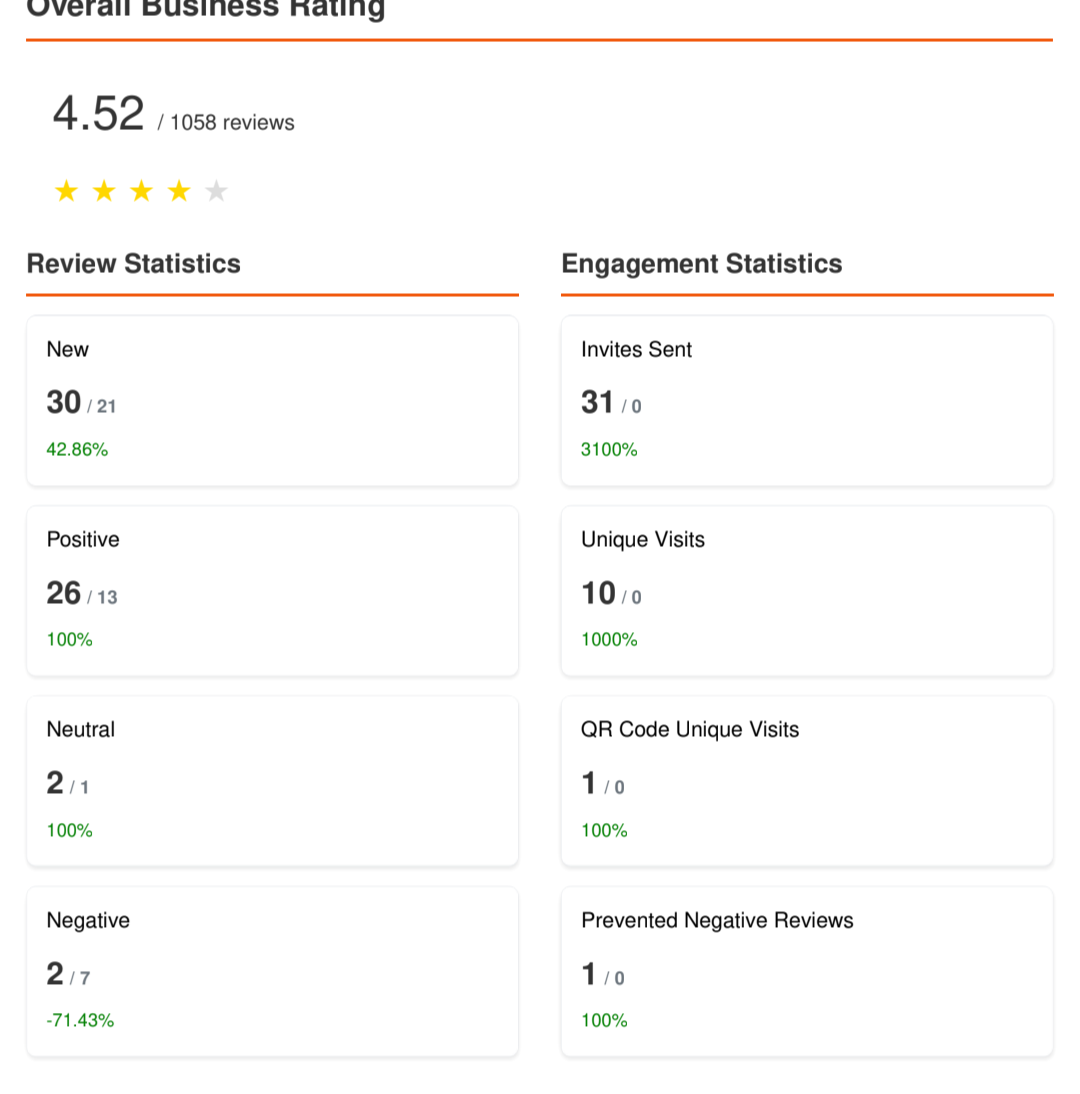Open the Invites Sent card
This screenshot has height=1094, width=1080.
click(807, 400)
